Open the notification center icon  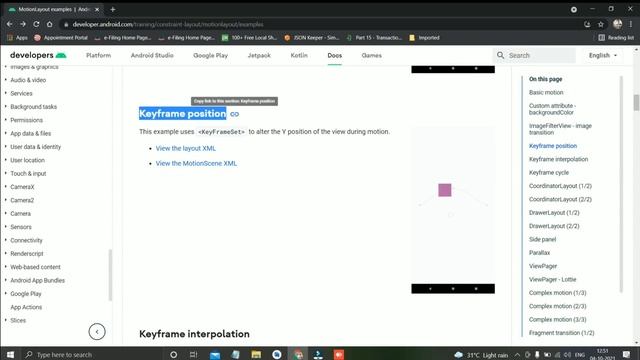click(627, 355)
